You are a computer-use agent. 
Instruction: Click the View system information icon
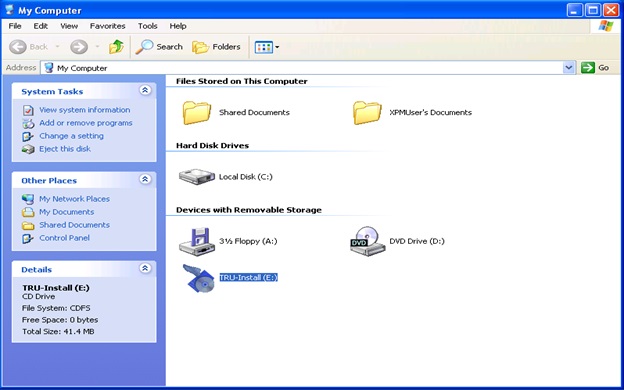[x=28, y=110]
